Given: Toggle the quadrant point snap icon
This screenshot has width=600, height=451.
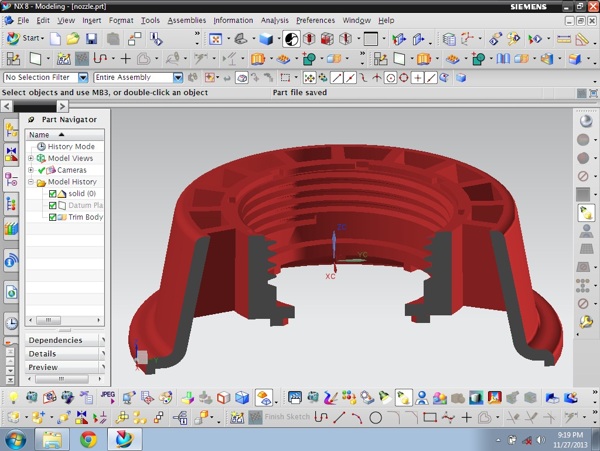Looking at the screenshot, I should (404, 78).
